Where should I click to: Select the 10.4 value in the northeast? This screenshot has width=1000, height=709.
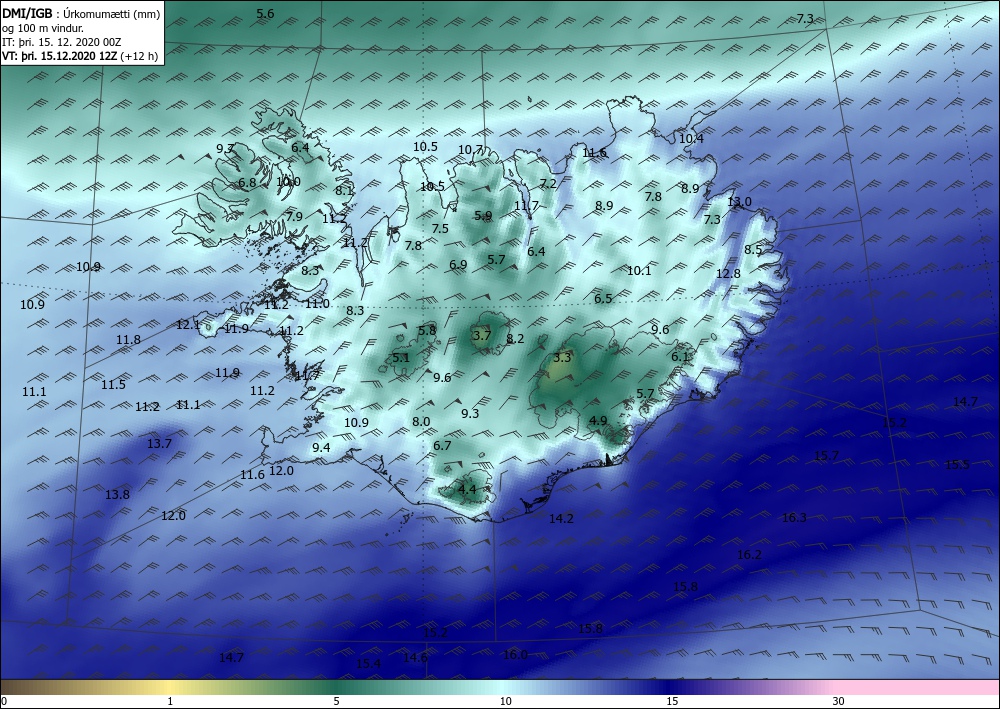coord(691,138)
